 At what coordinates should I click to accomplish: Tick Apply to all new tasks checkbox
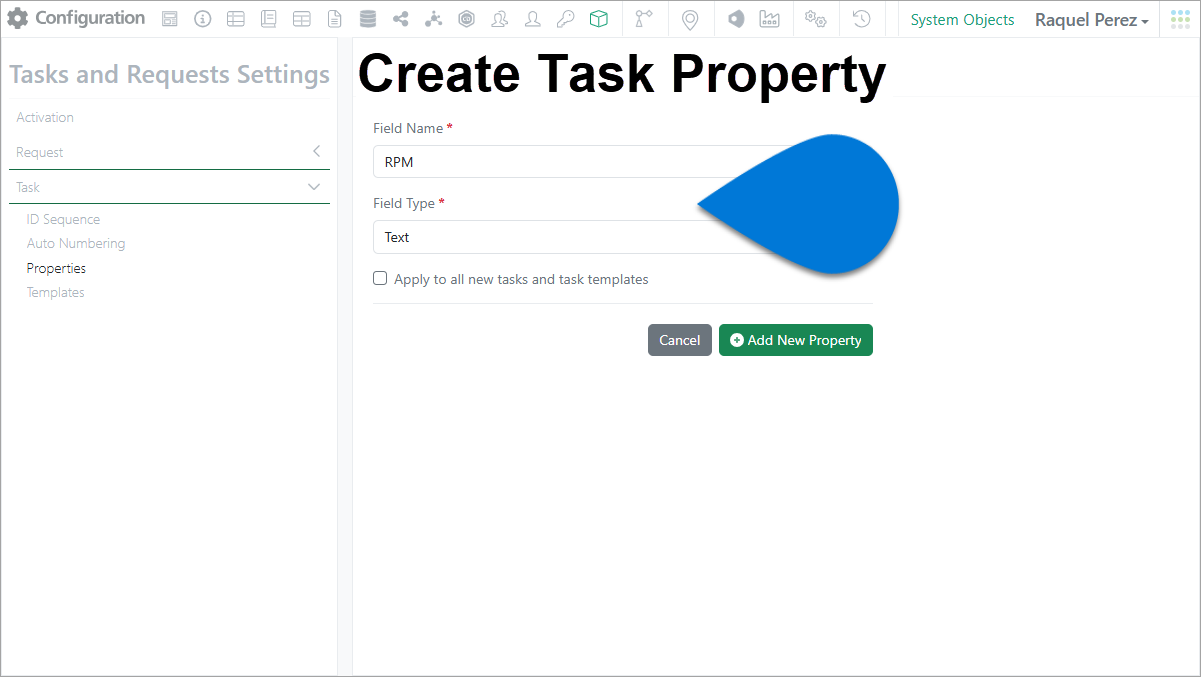click(x=380, y=278)
